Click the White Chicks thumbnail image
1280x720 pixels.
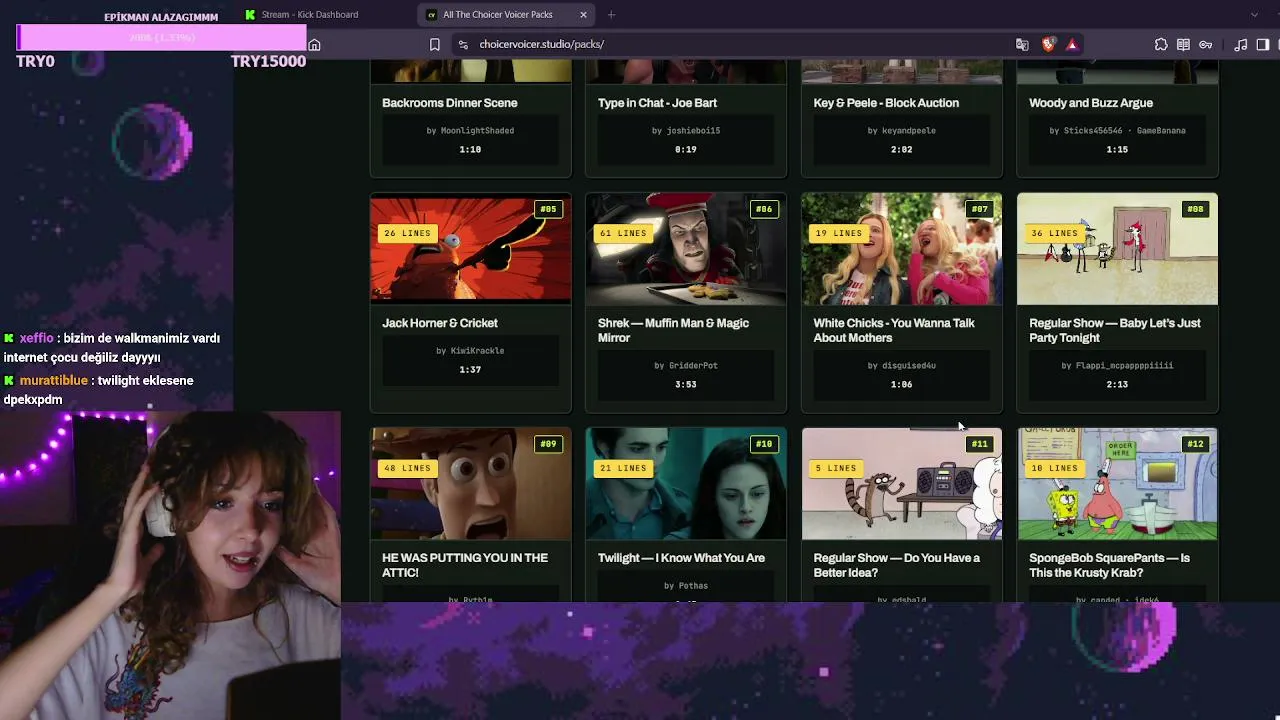902,249
